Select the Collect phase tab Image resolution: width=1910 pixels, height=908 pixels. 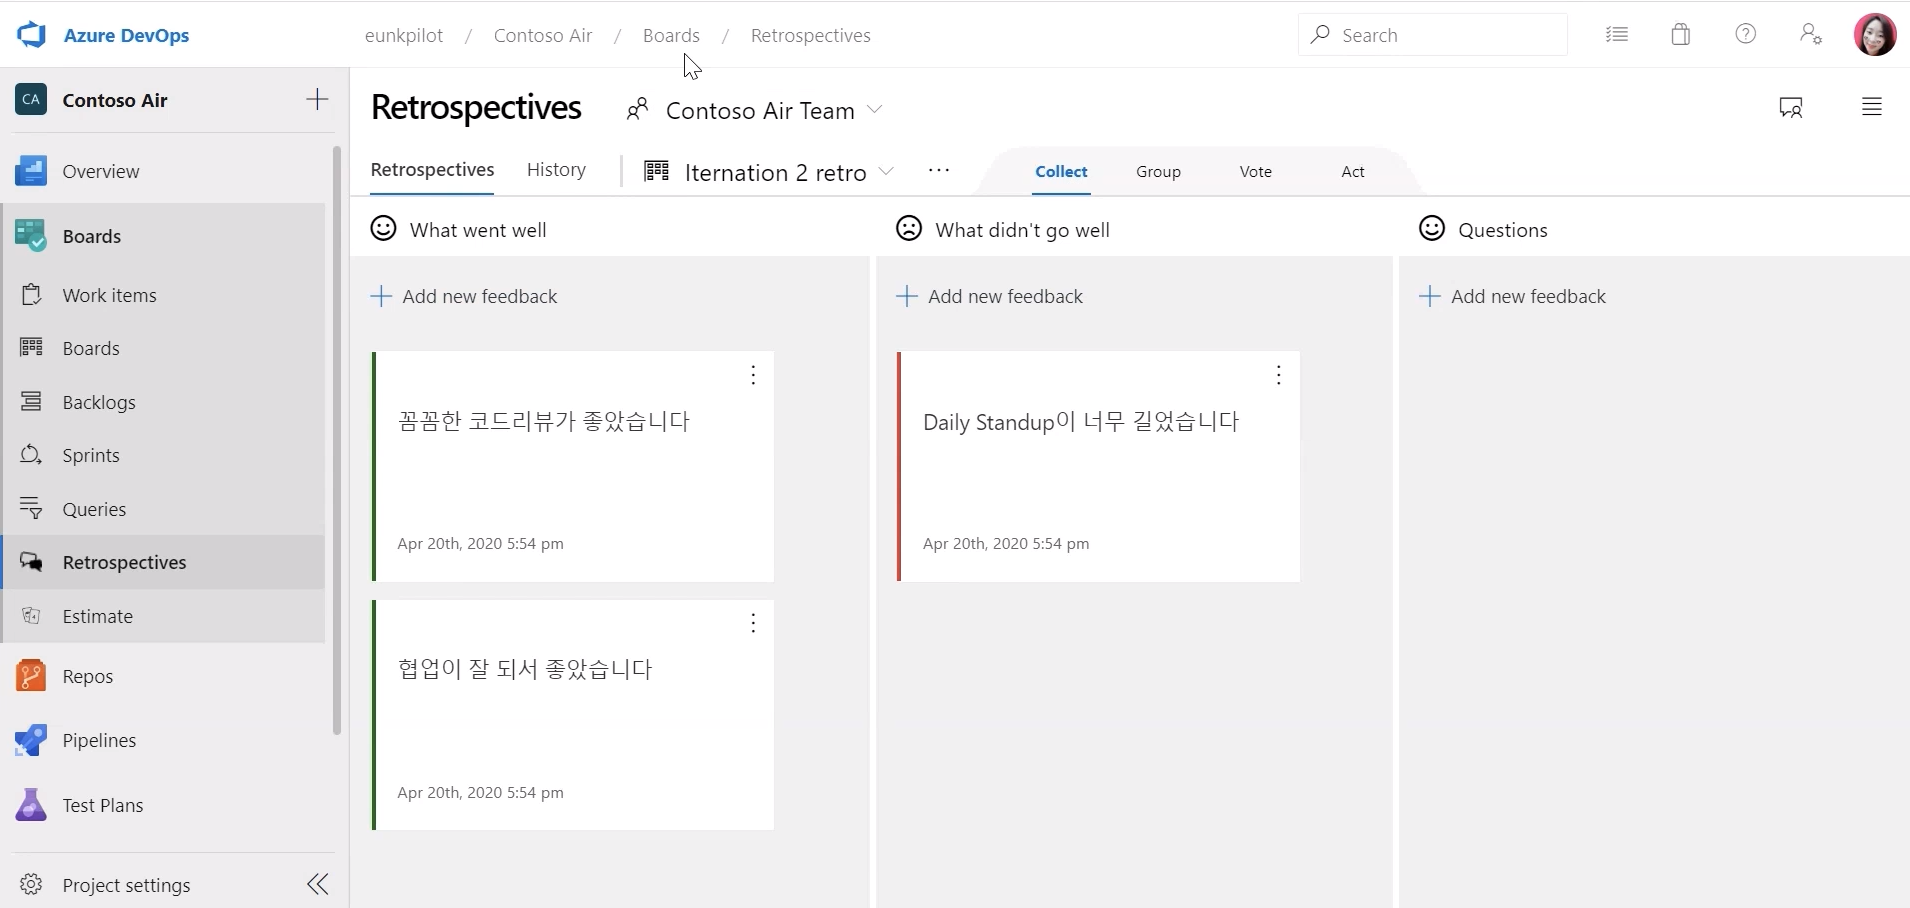coord(1061,172)
